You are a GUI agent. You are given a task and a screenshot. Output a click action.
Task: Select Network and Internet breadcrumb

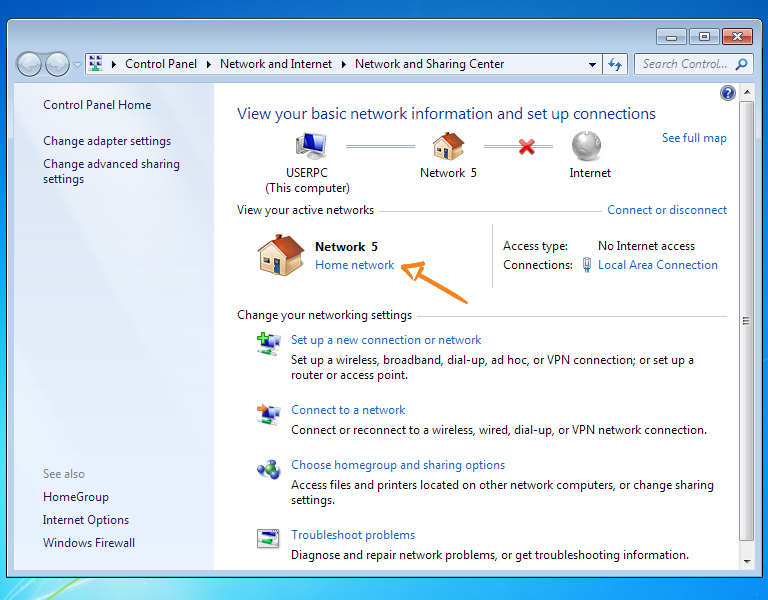click(x=275, y=64)
